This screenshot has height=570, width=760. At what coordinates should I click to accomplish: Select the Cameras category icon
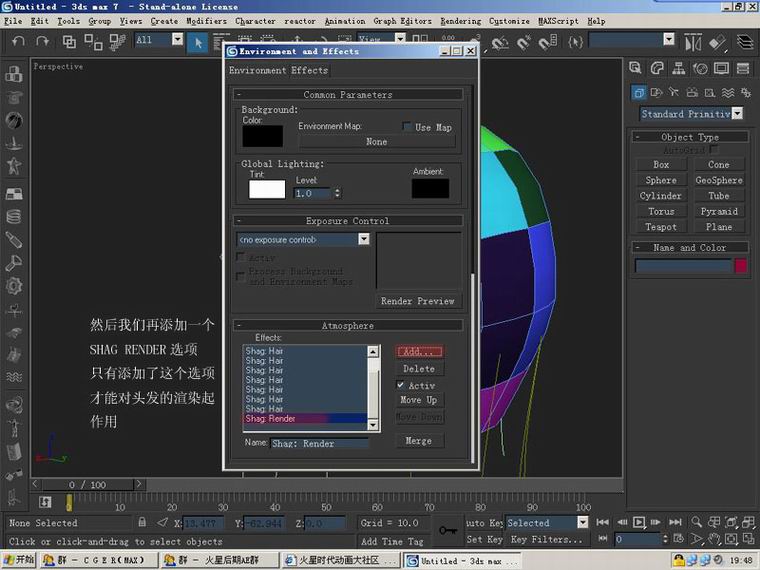tap(692, 92)
